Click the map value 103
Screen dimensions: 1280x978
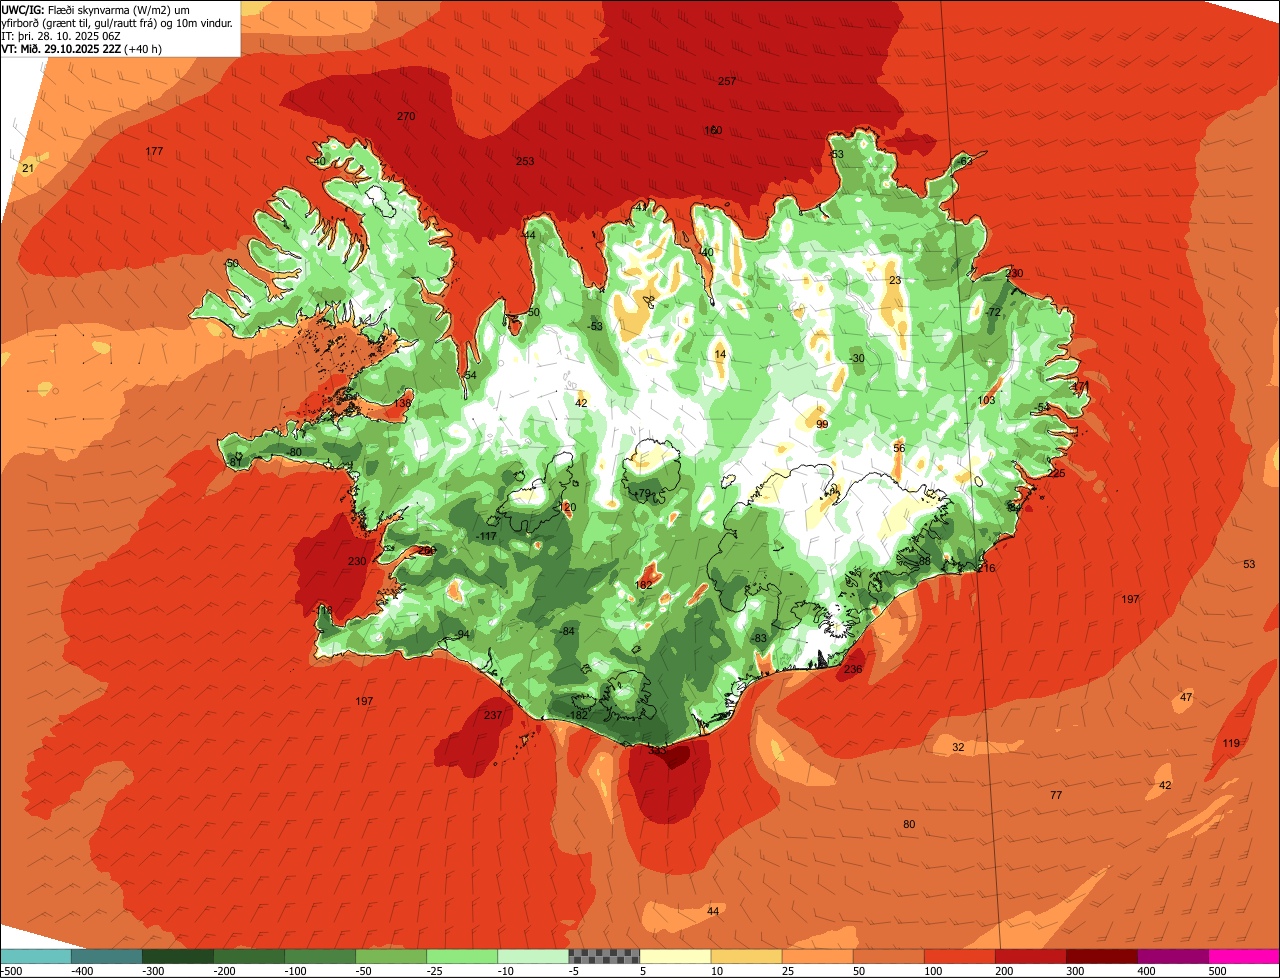(987, 400)
